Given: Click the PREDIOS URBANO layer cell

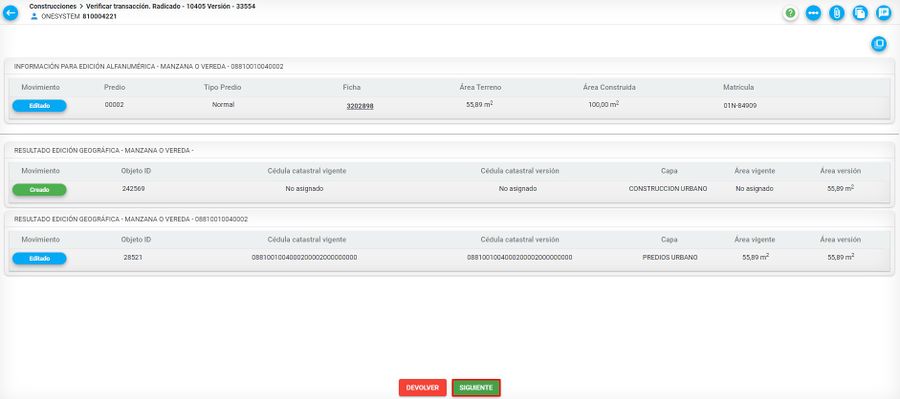Looking at the screenshot, I should (670, 257).
